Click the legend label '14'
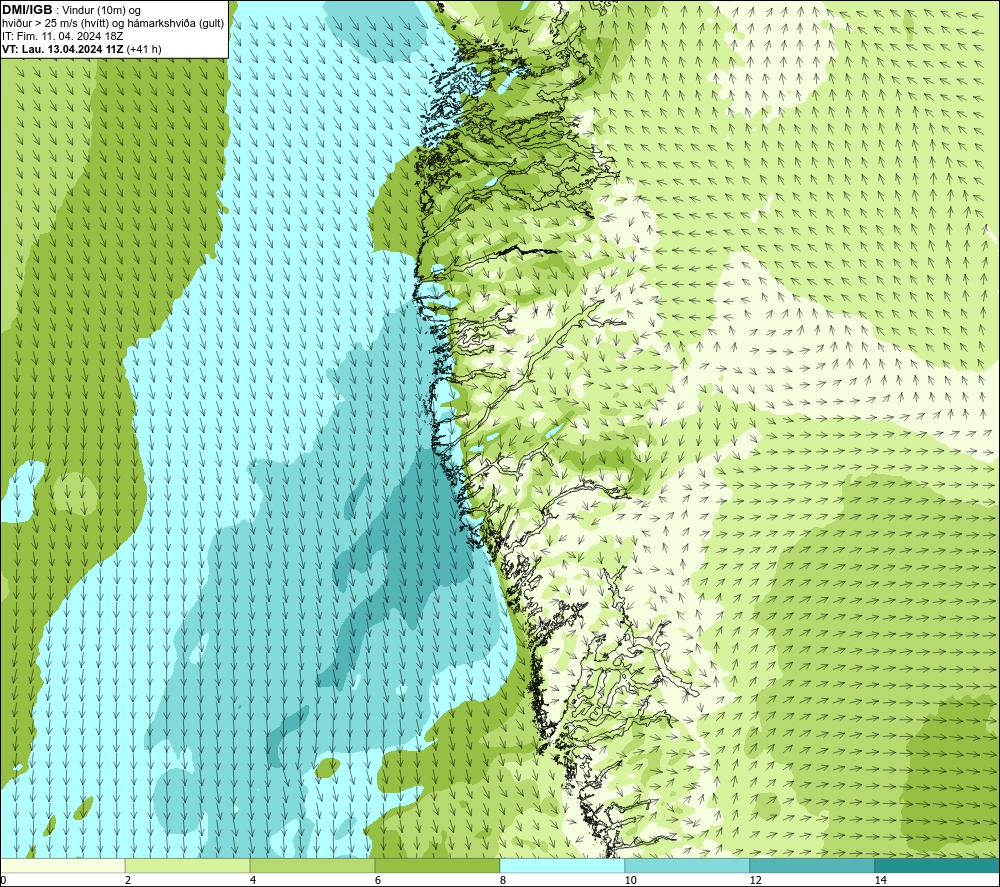Screen dimensions: 1000x887 (881, 880)
